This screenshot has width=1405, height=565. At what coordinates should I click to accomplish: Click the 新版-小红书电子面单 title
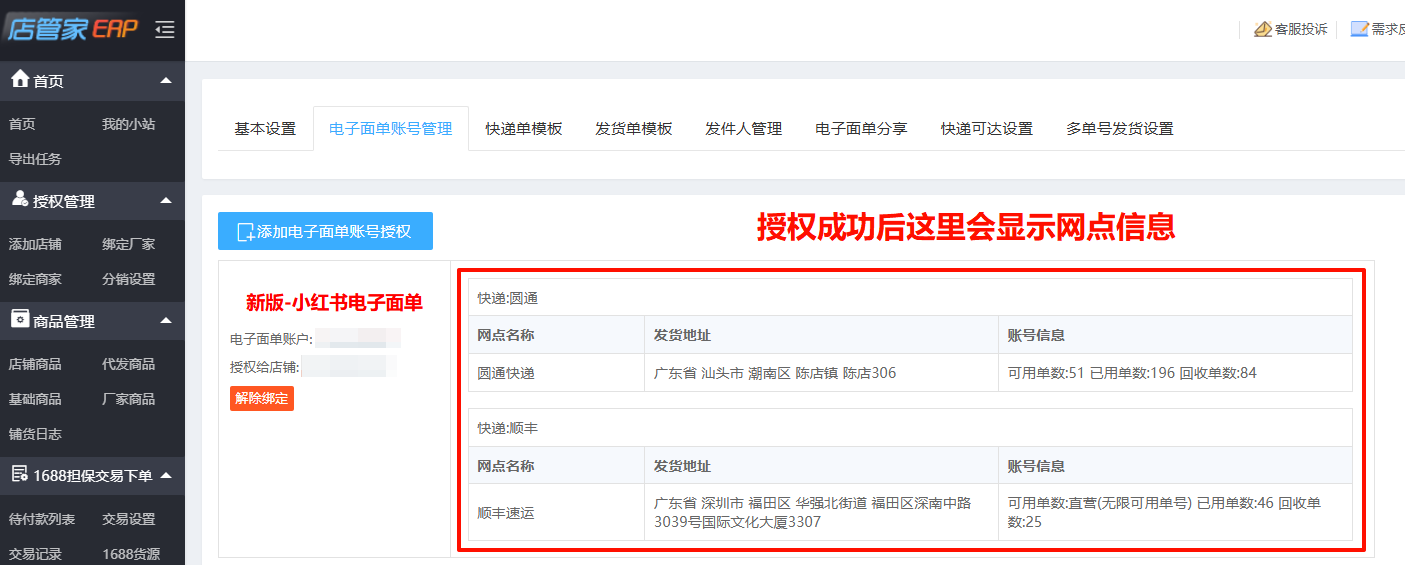(335, 303)
